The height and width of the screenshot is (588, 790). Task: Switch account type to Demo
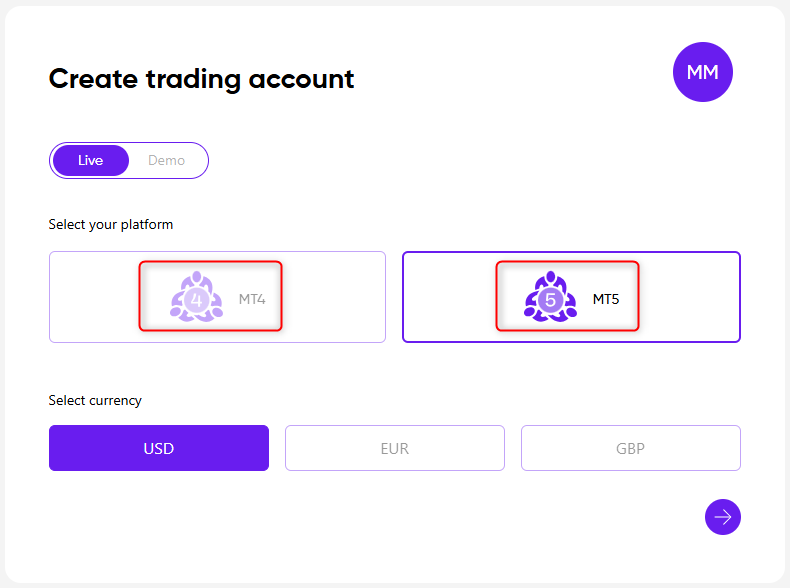166,160
